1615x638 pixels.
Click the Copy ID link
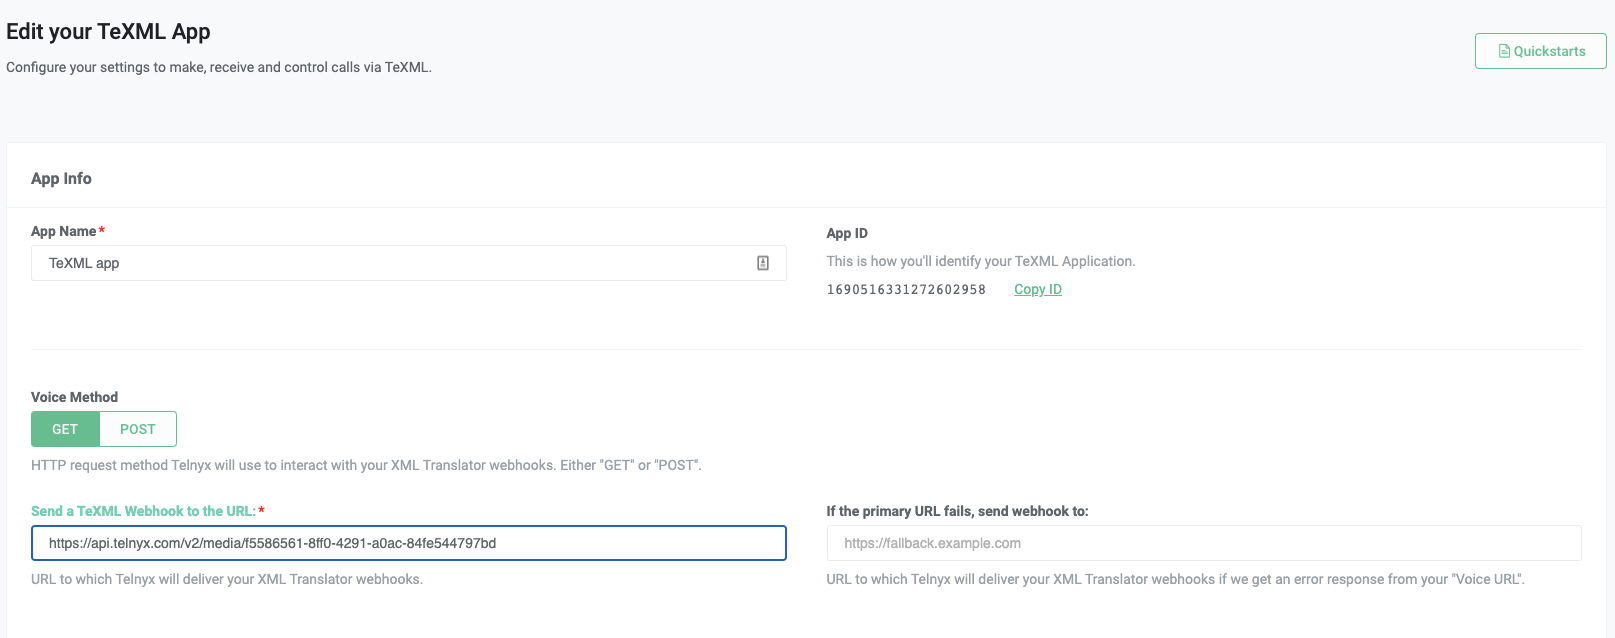click(1037, 289)
